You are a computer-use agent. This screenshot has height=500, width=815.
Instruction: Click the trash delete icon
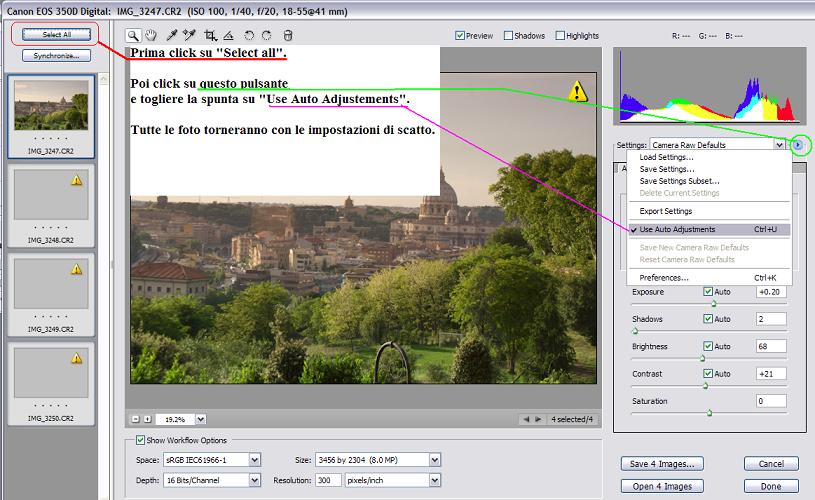tap(288, 36)
